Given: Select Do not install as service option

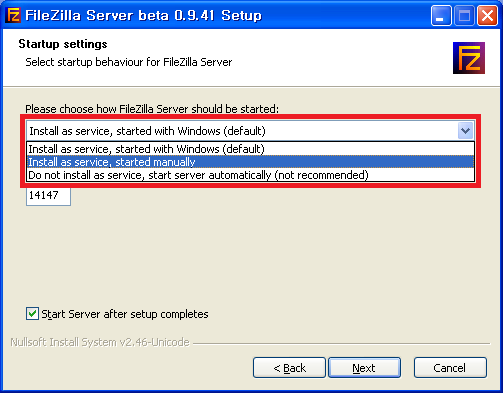Looking at the screenshot, I should 250,175.
